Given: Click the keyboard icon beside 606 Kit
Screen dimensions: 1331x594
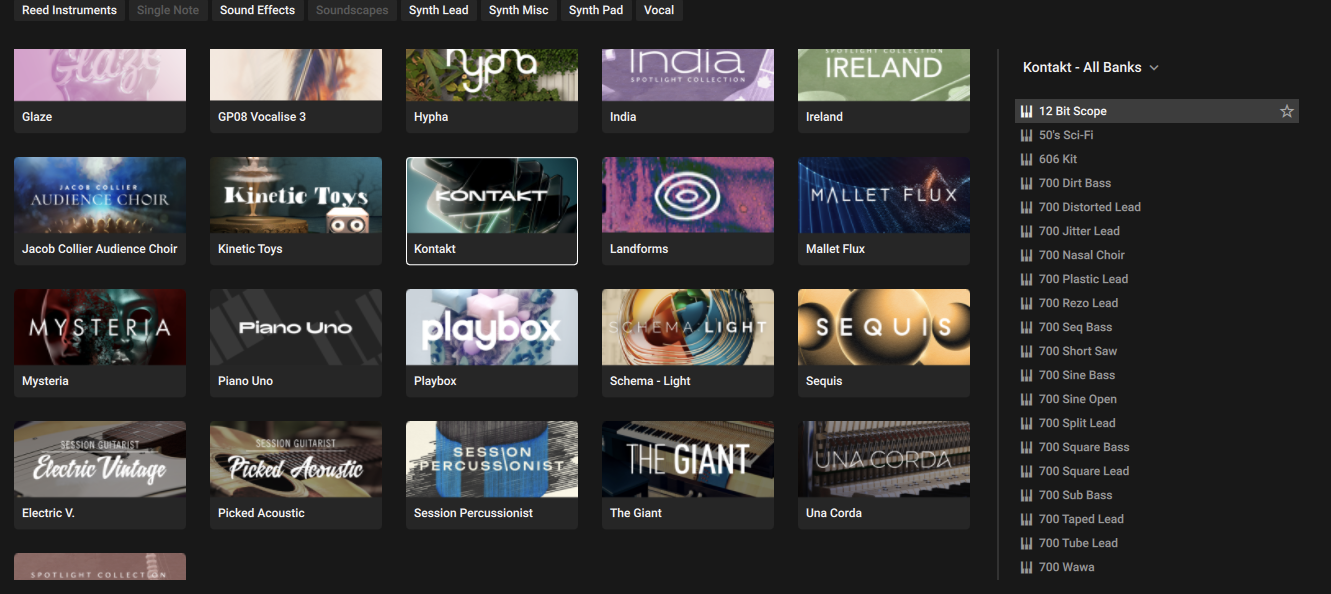Looking at the screenshot, I should [x=1027, y=159].
